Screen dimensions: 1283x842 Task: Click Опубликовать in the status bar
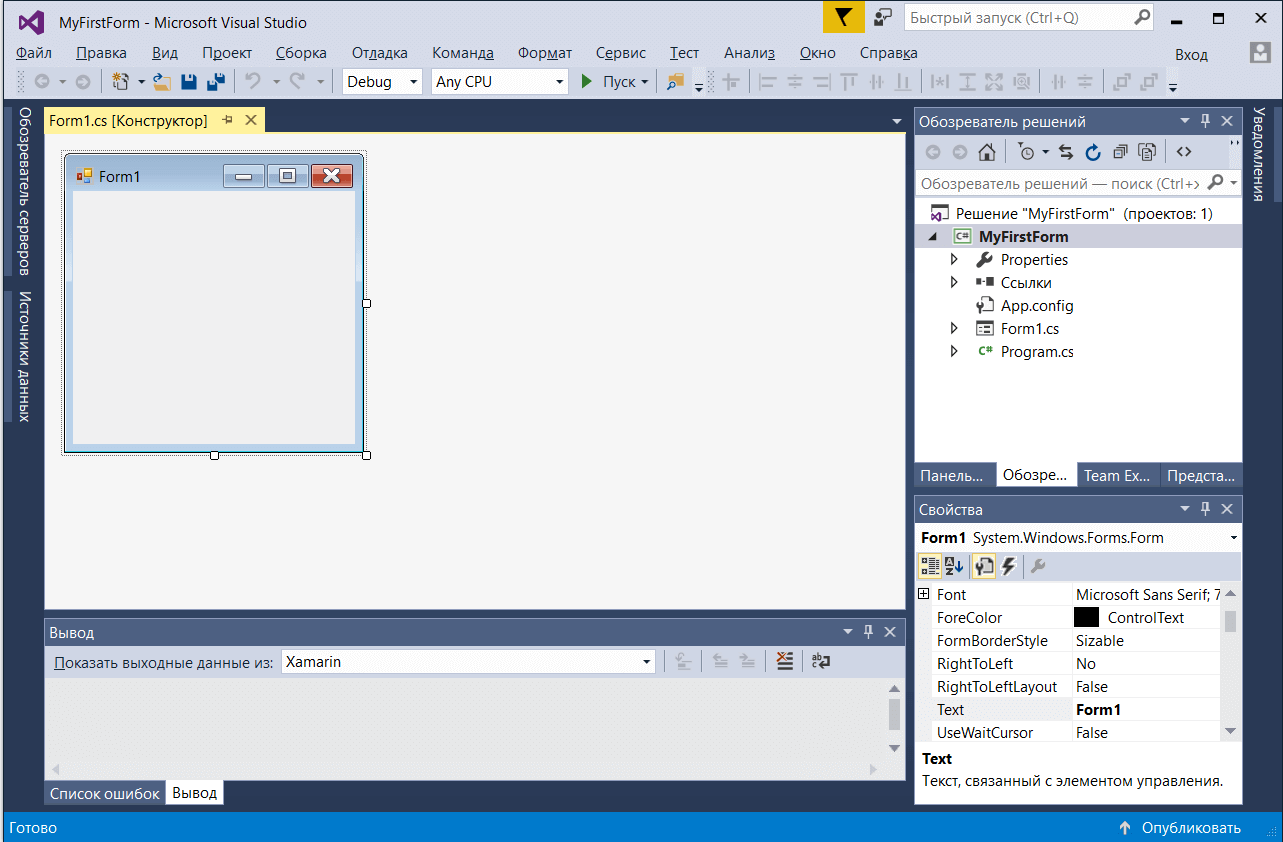click(1180, 828)
